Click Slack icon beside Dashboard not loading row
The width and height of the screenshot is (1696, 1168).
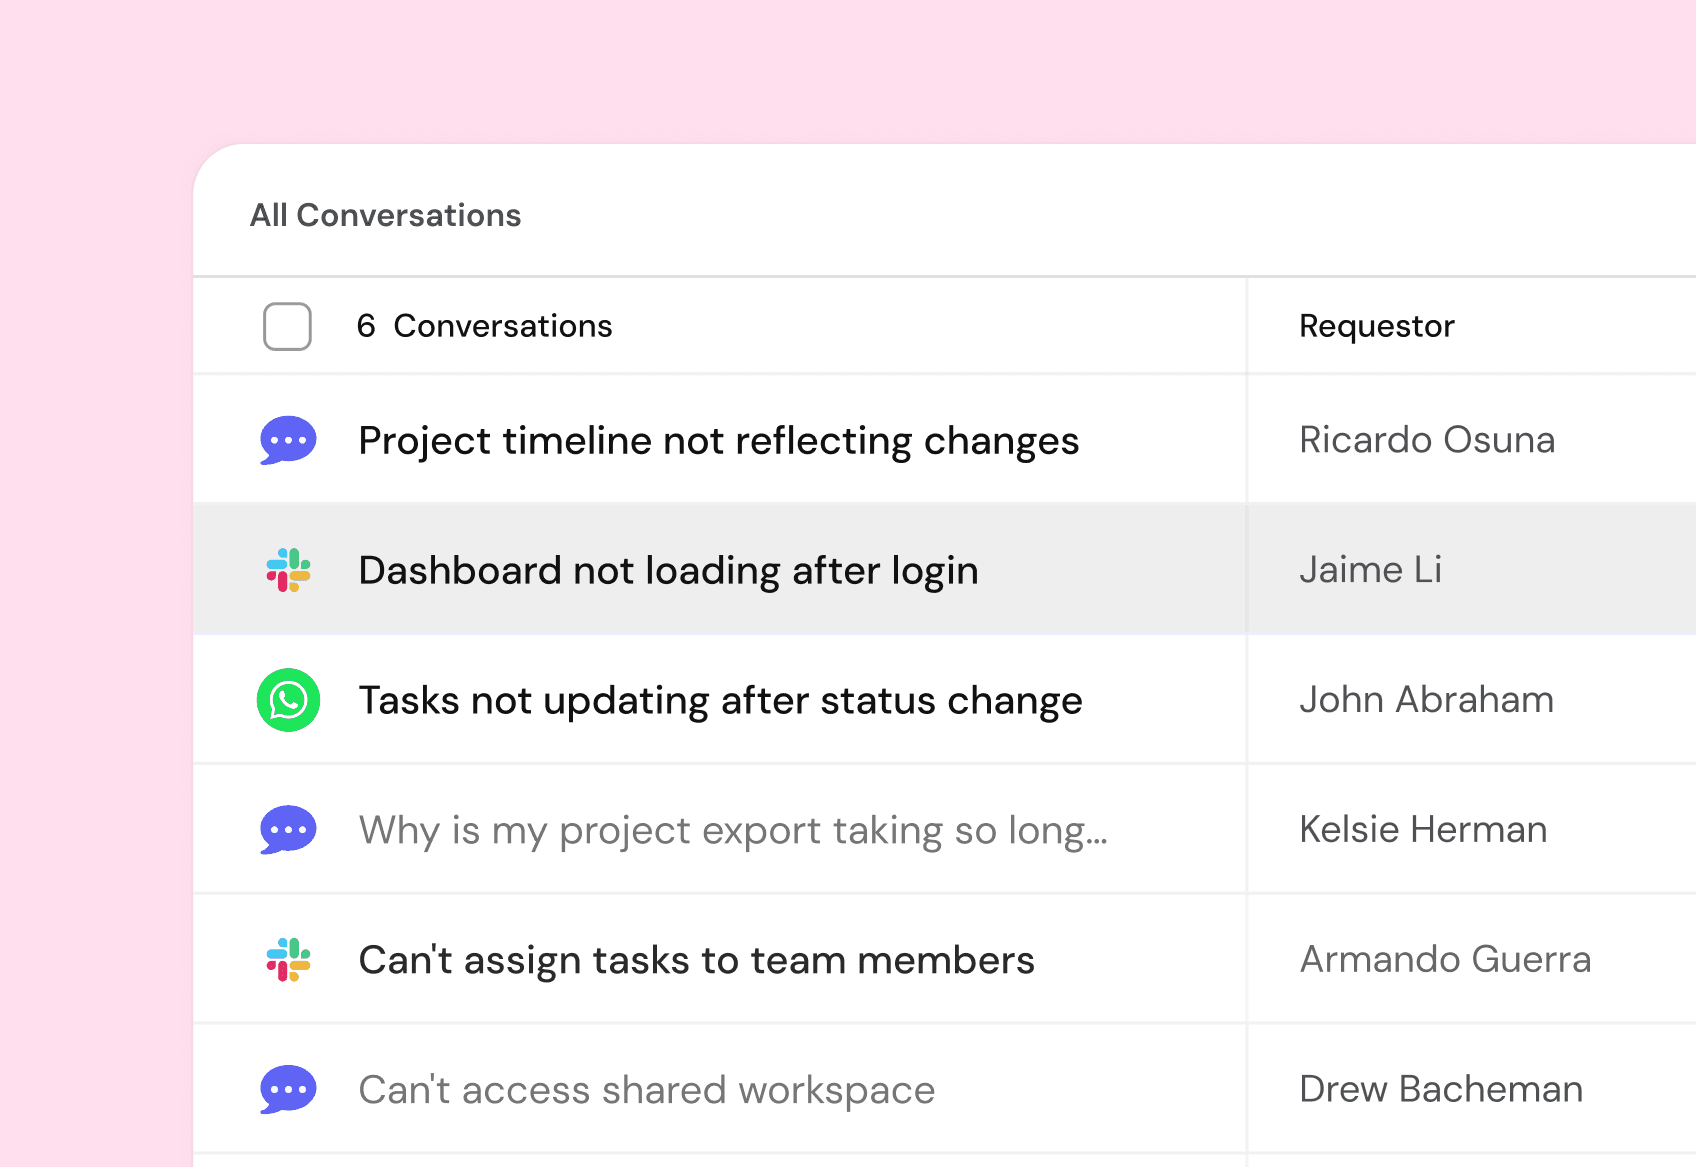pos(288,570)
